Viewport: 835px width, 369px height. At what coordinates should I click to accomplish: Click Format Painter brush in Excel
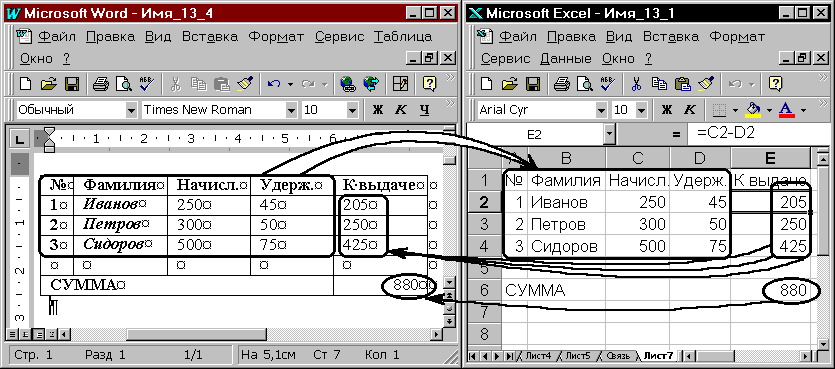click(706, 84)
